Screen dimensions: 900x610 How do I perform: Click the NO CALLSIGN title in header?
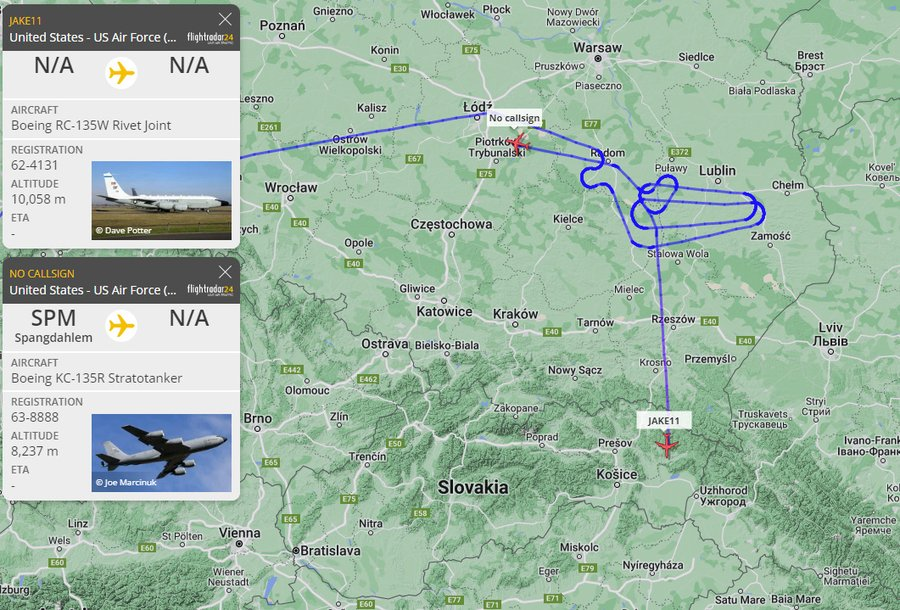click(x=42, y=274)
